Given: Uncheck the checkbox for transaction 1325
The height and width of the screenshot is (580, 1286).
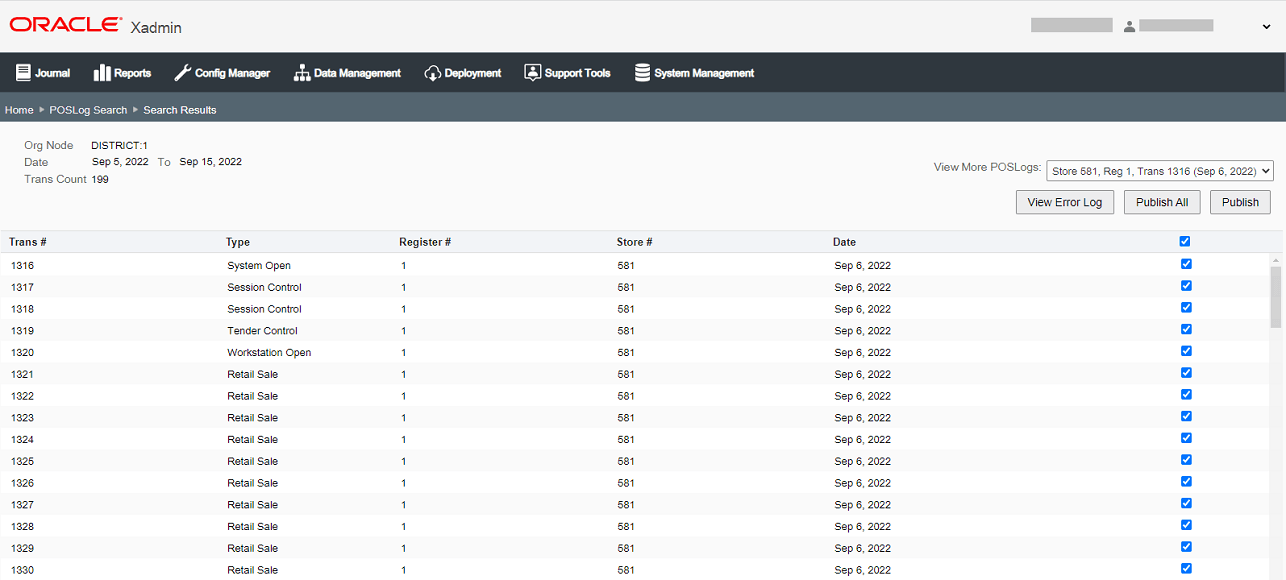Looking at the screenshot, I should pyautogui.click(x=1186, y=460).
